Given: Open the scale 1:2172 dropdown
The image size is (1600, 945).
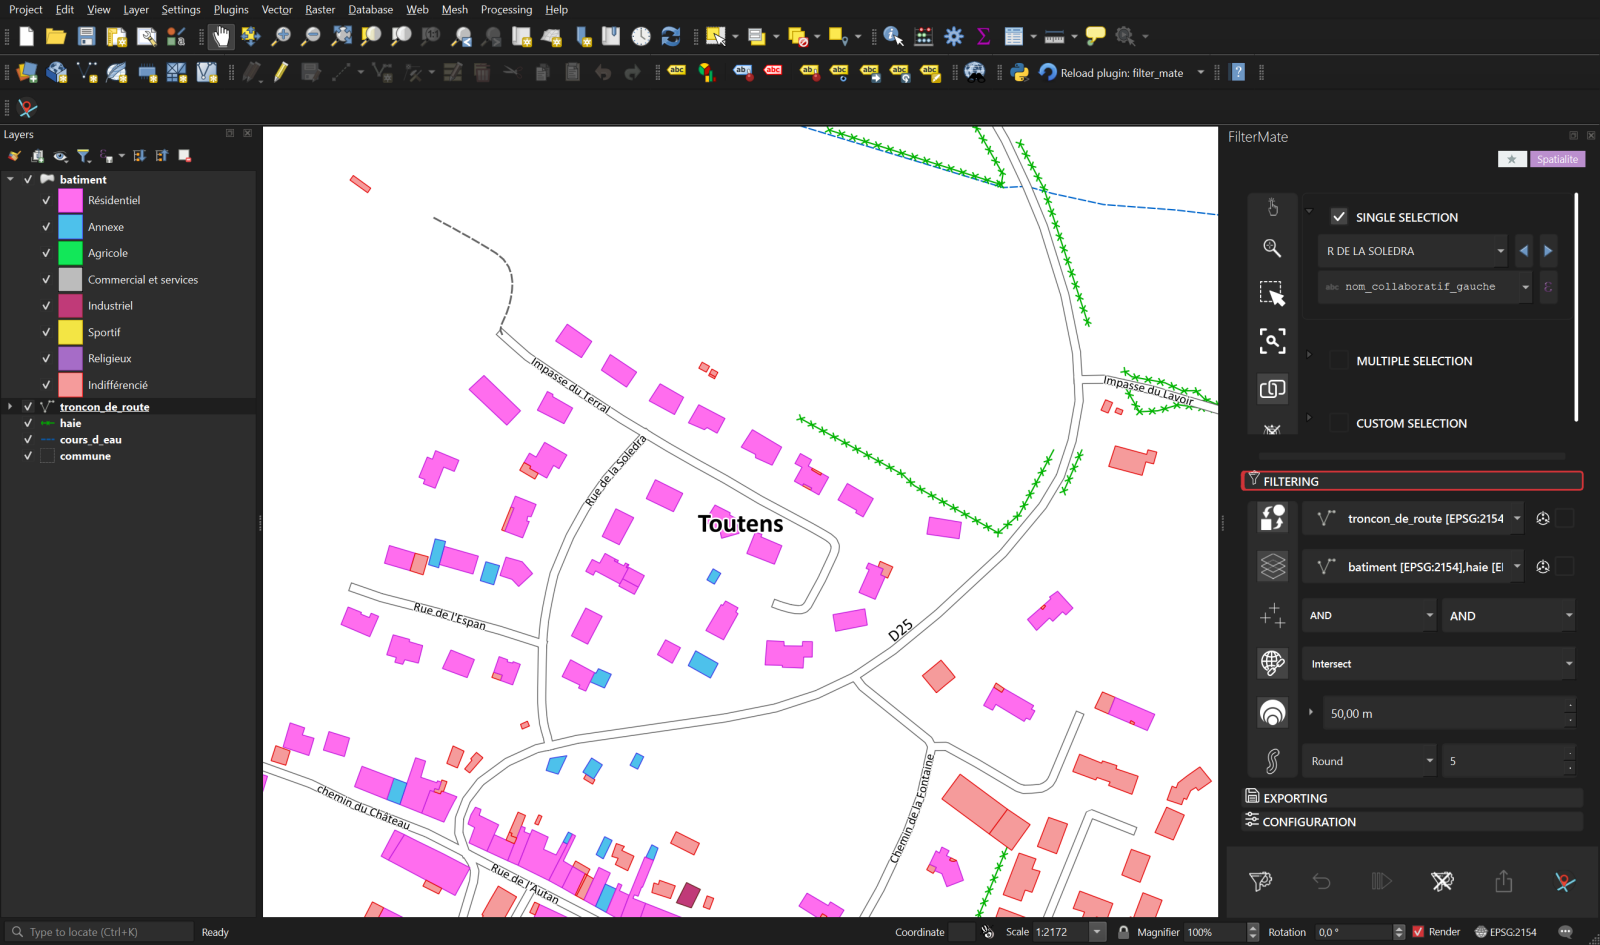Looking at the screenshot, I should (x=1097, y=932).
